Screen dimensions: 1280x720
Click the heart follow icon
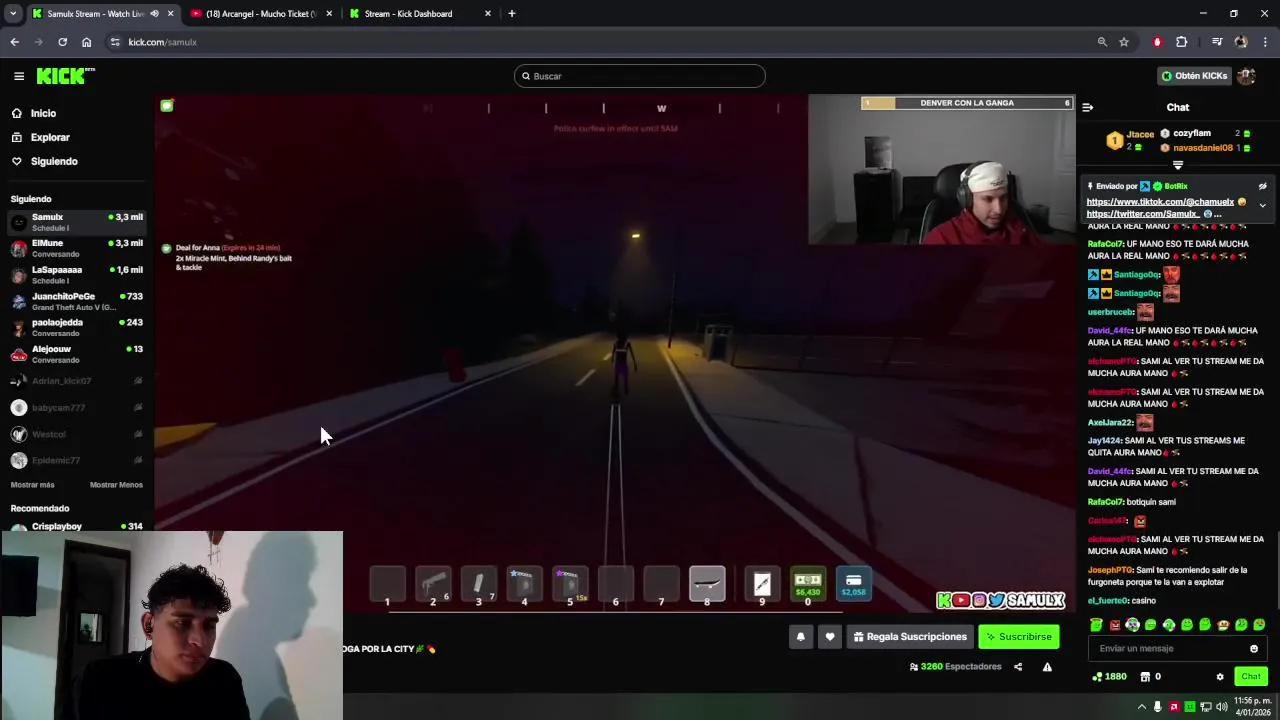coord(830,636)
